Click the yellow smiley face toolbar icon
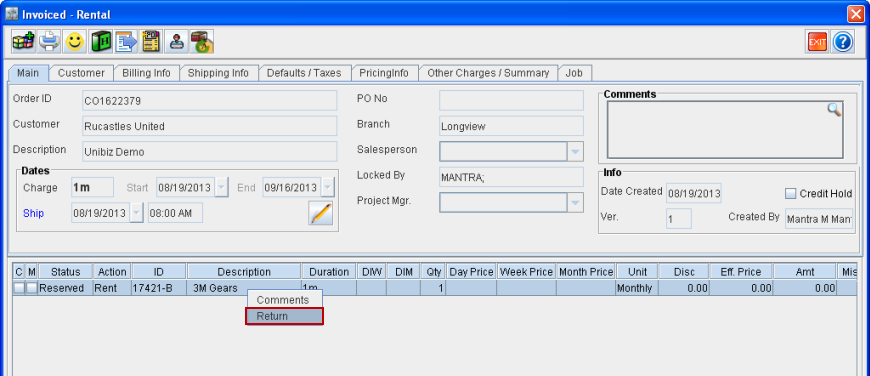 (x=74, y=42)
